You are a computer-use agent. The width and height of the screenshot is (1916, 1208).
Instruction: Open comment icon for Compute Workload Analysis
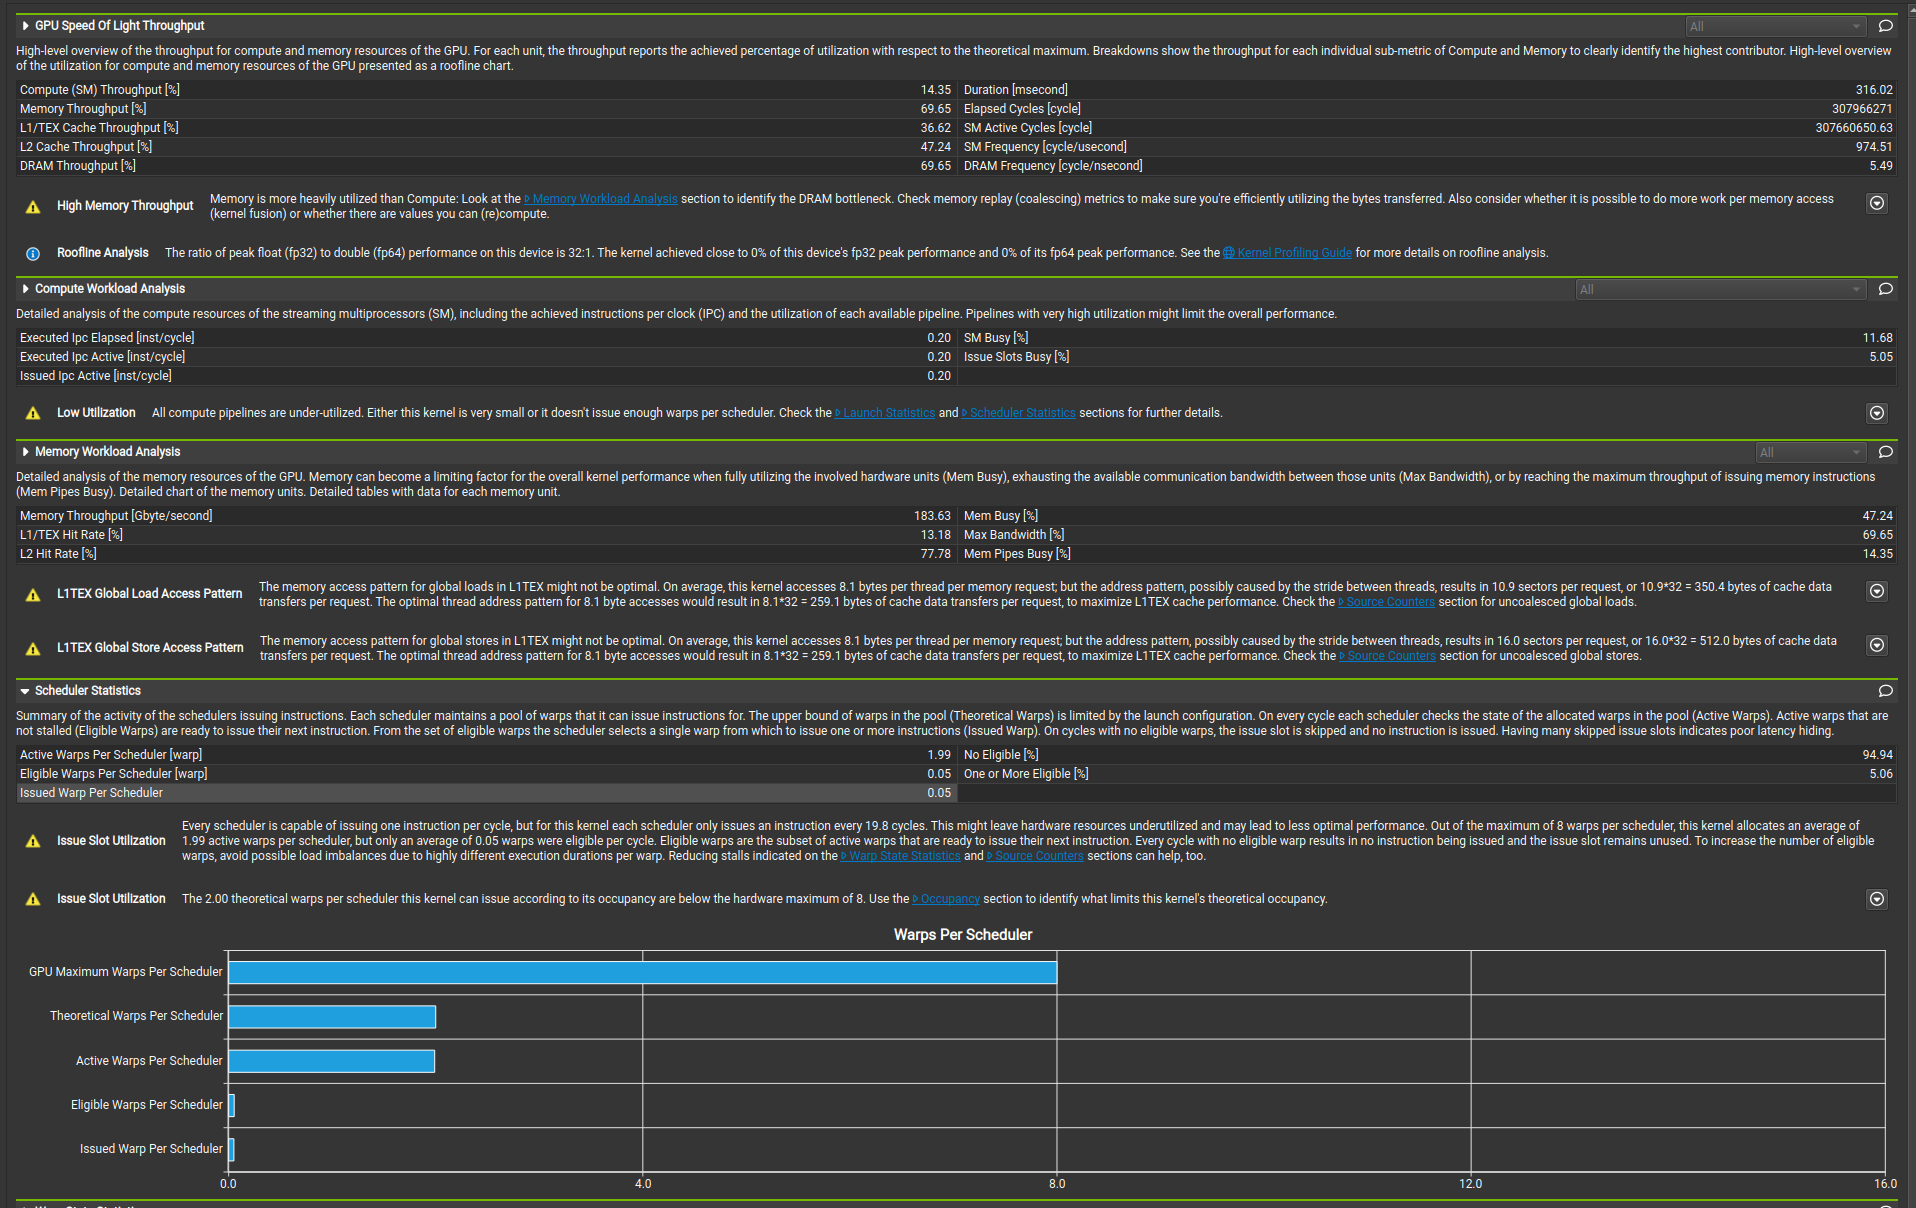tap(1885, 289)
